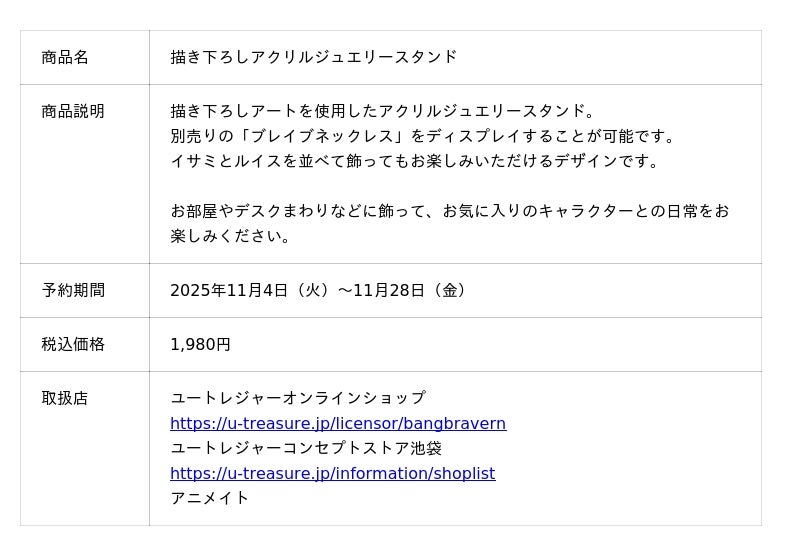Click the 予約期間 row header

[x=73, y=291]
